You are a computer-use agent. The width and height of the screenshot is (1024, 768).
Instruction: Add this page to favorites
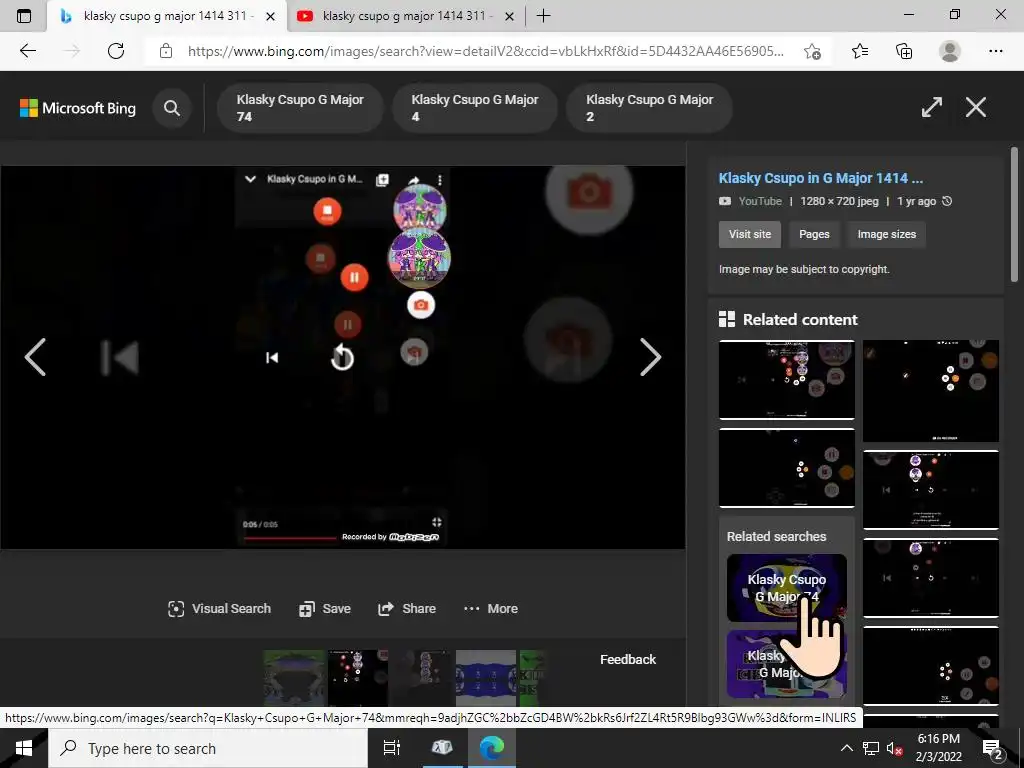click(812, 51)
